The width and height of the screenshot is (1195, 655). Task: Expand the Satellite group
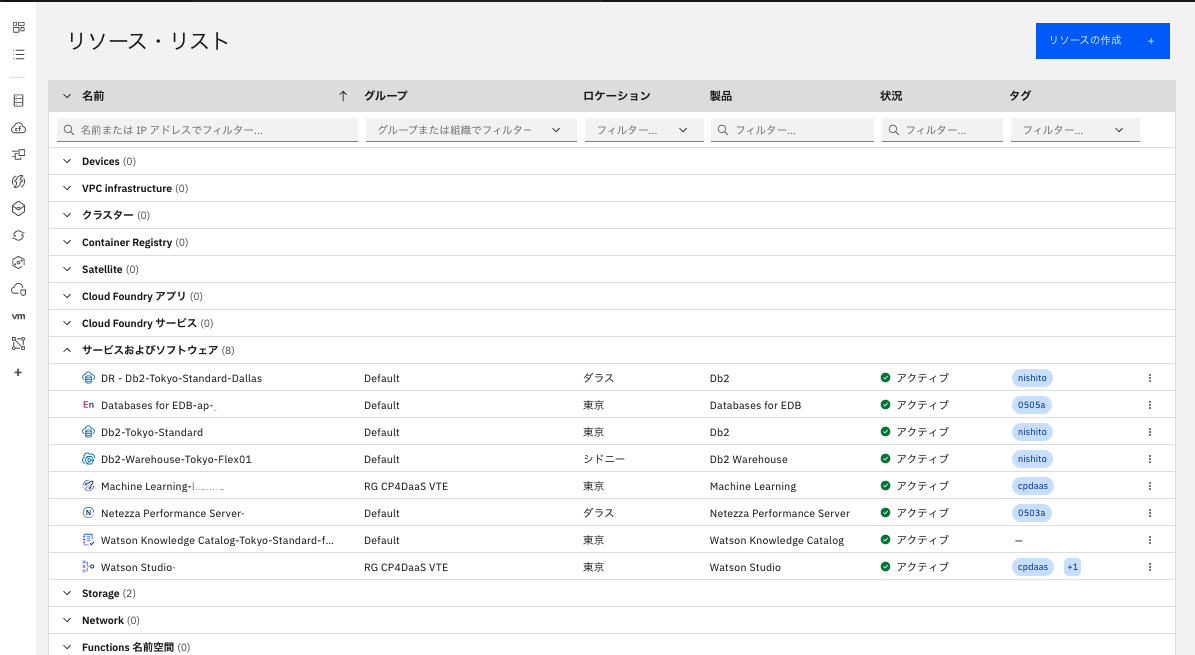coord(67,269)
